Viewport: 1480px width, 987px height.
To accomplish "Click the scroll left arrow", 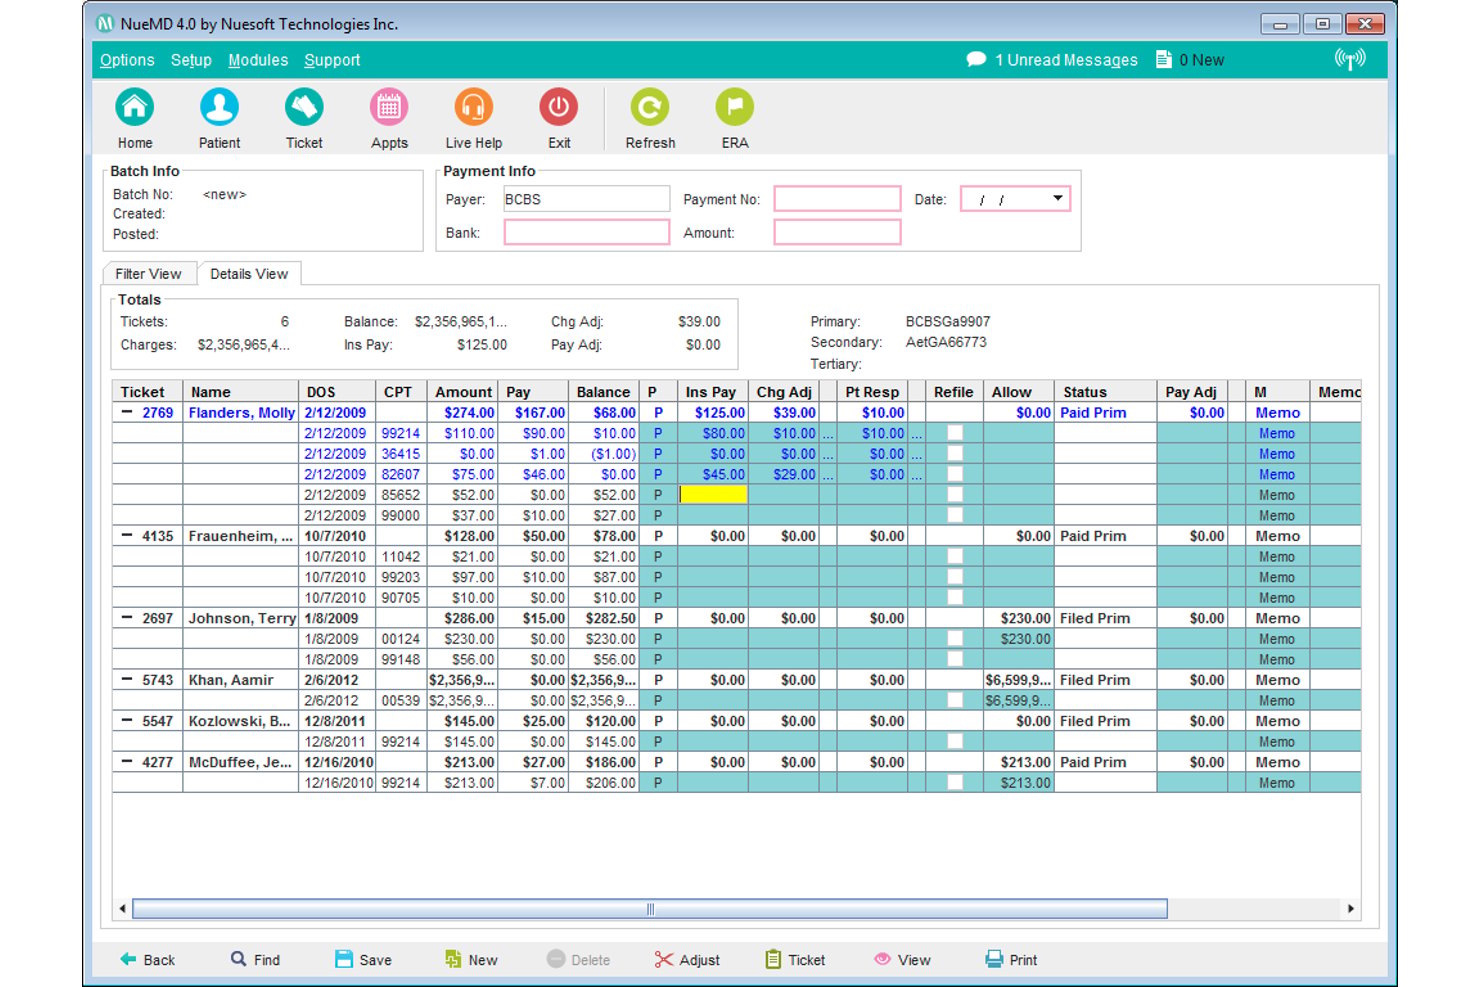I will pyautogui.click(x=122, y=909).
